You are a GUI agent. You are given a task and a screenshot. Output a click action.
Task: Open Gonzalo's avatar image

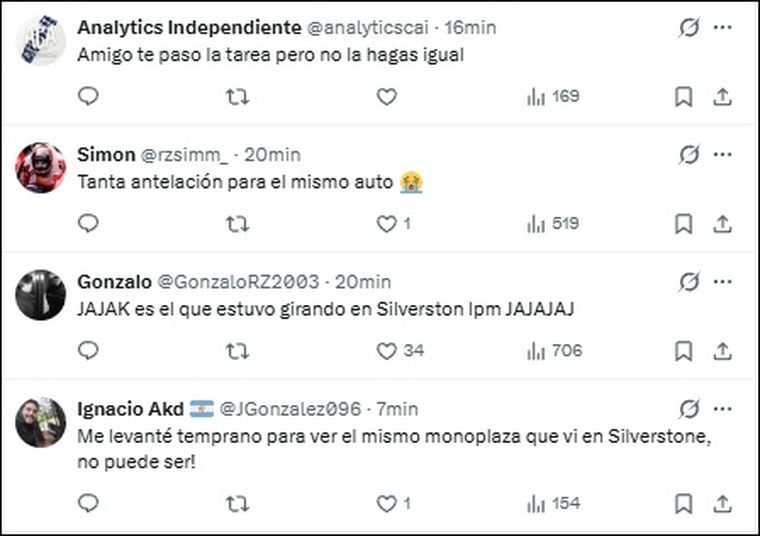click(41, 295)
